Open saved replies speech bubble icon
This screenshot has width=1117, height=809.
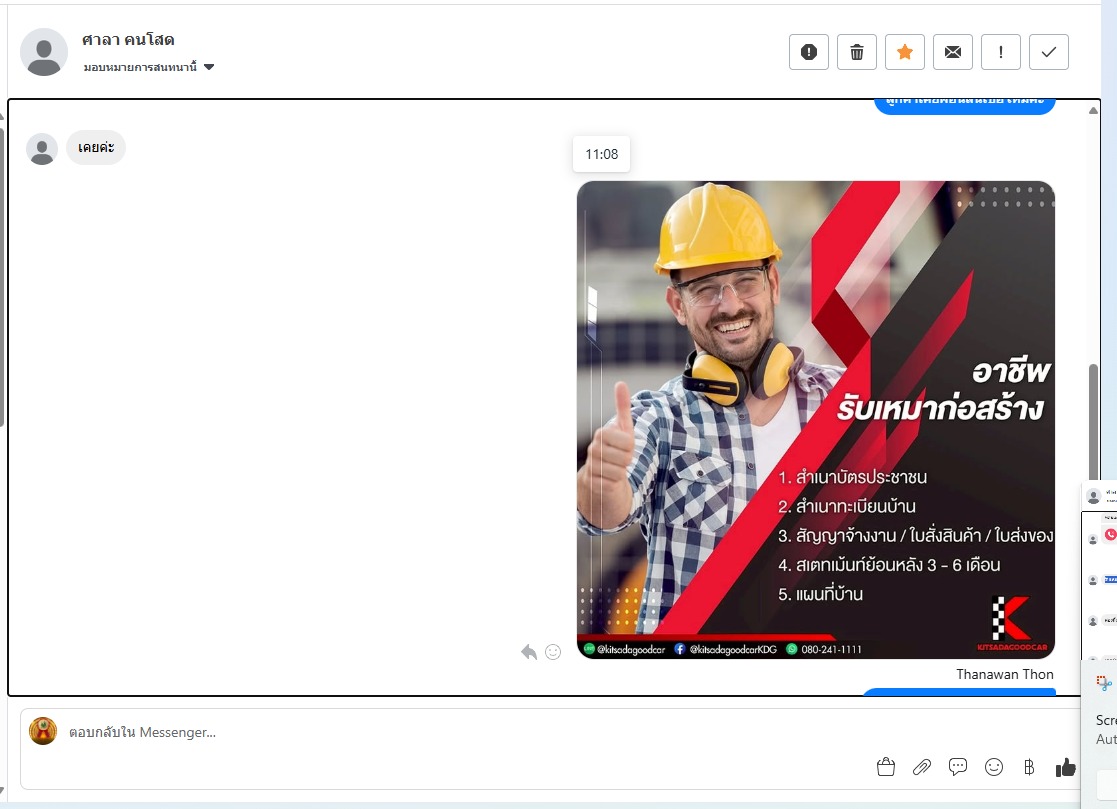[x=958, y=767]
